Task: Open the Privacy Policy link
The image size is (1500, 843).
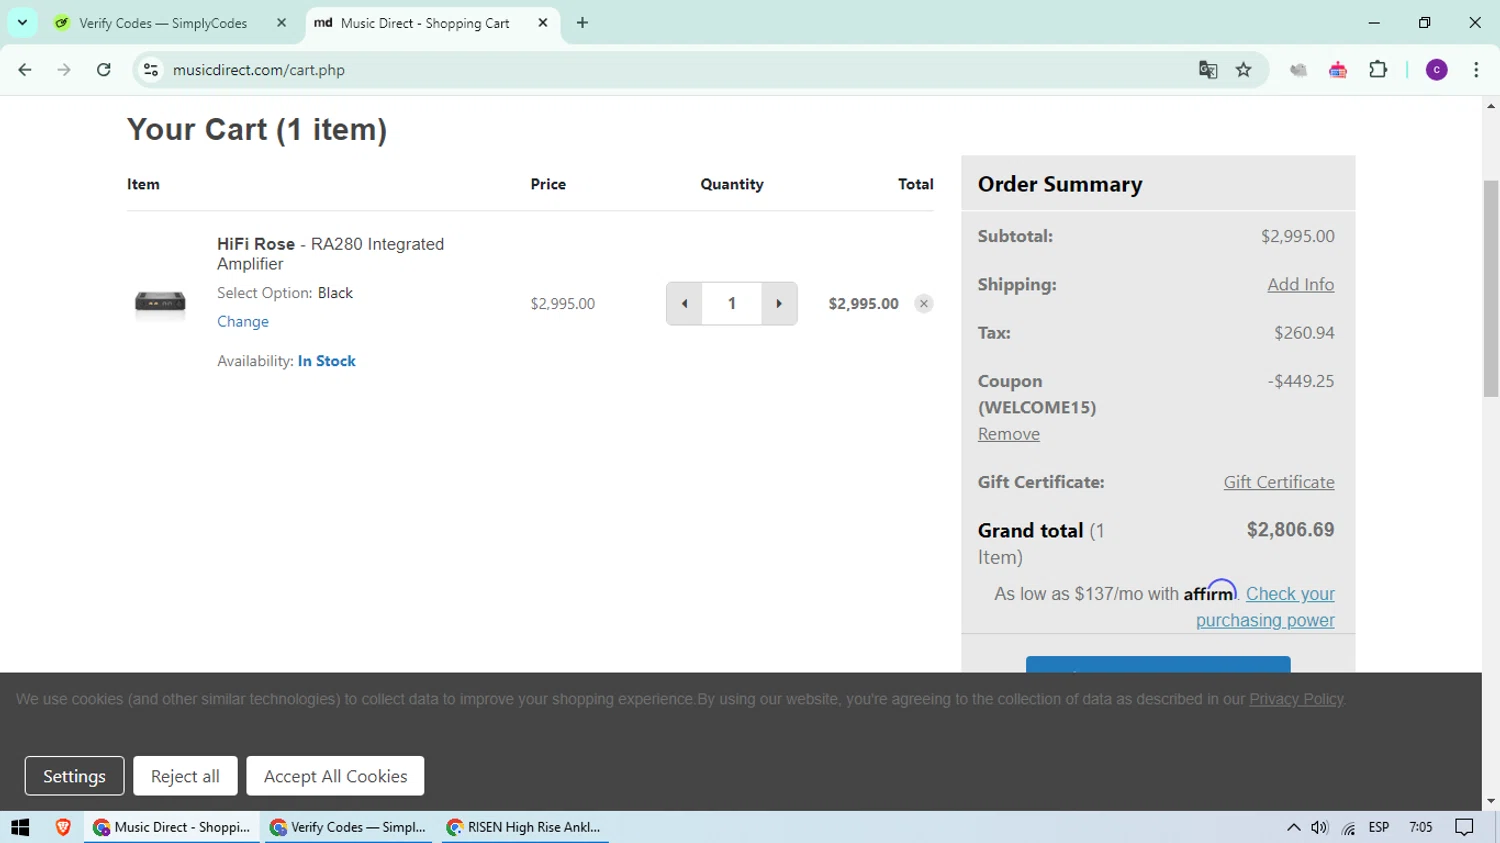Action: tap(1296, 699)
